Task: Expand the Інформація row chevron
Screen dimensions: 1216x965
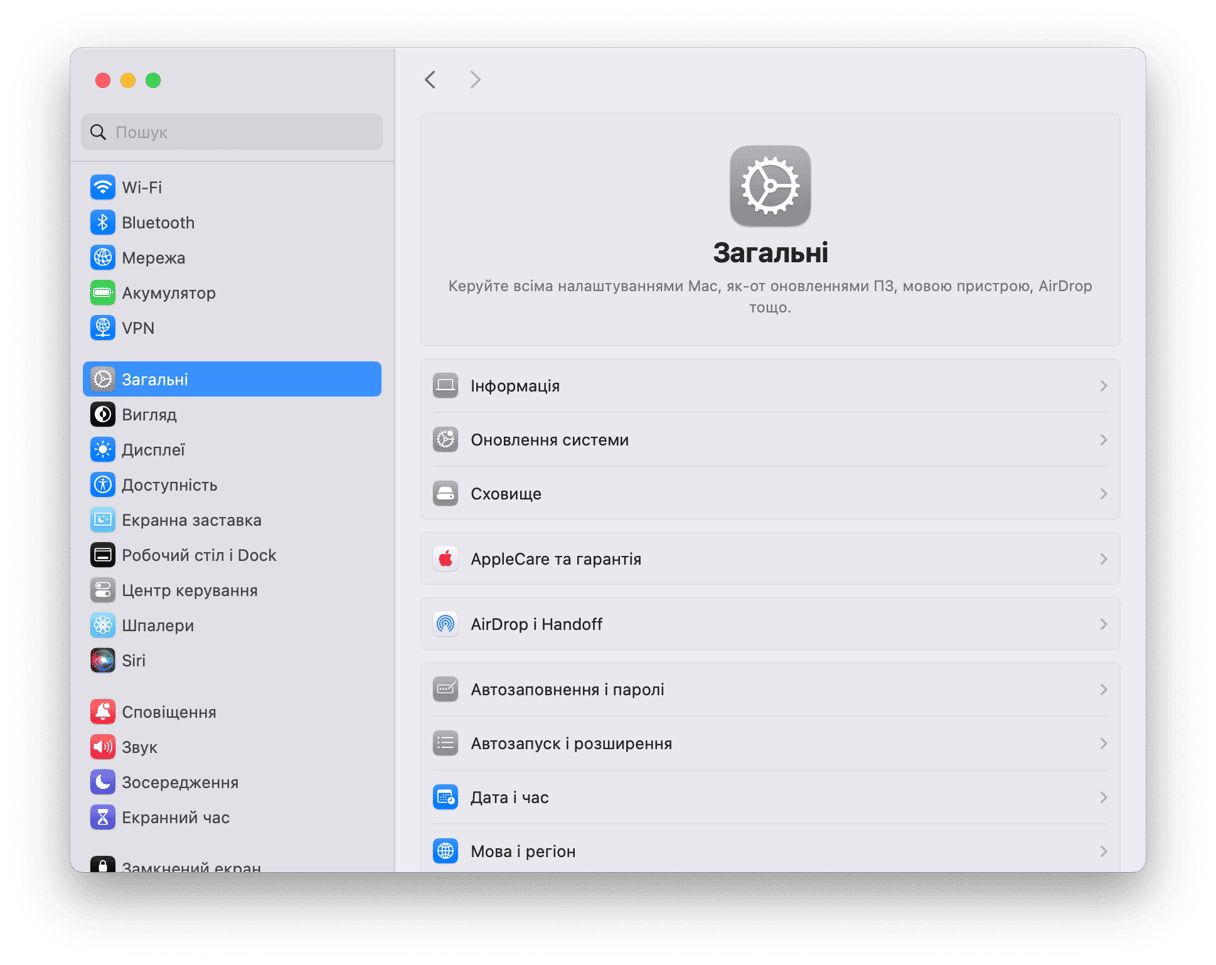Action: coord(1103,386)
